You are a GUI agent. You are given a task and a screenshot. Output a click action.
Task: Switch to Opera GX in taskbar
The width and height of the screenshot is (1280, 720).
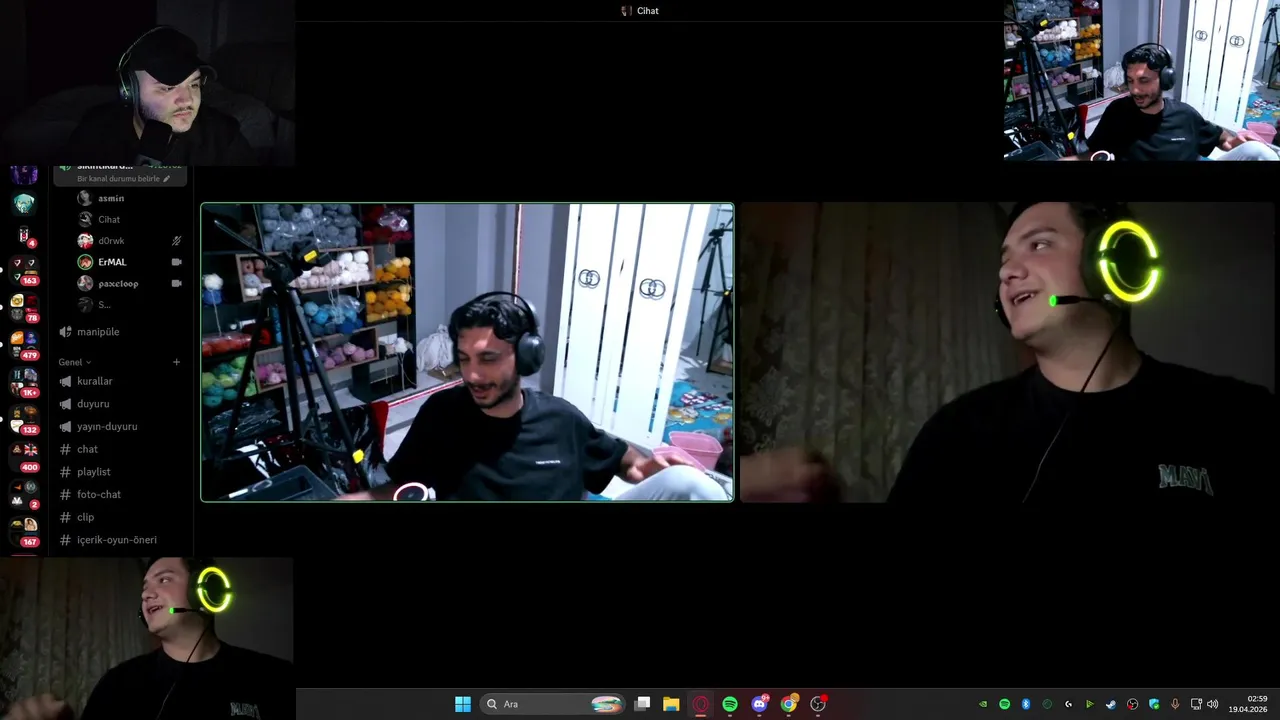[700, 704]
